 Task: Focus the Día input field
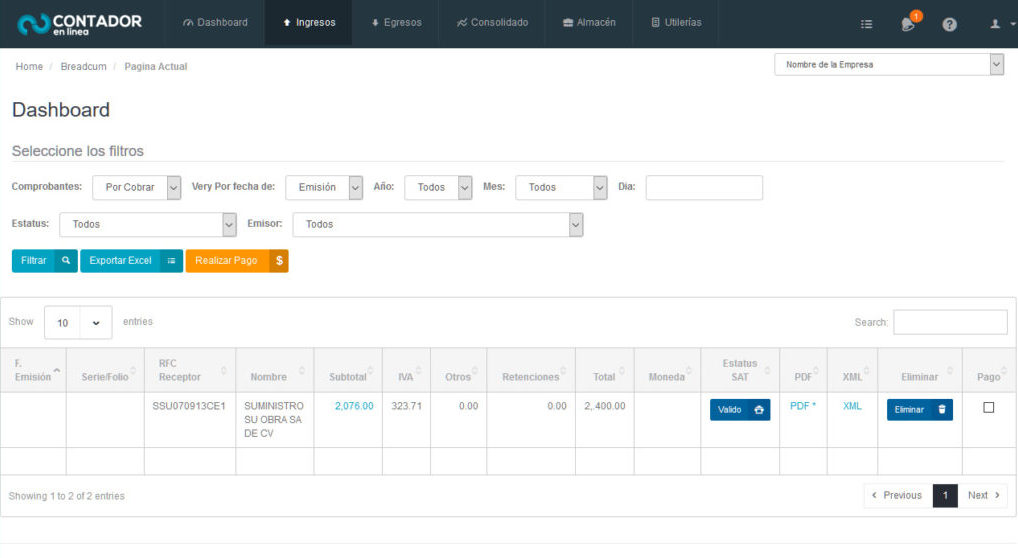point(704,187)
